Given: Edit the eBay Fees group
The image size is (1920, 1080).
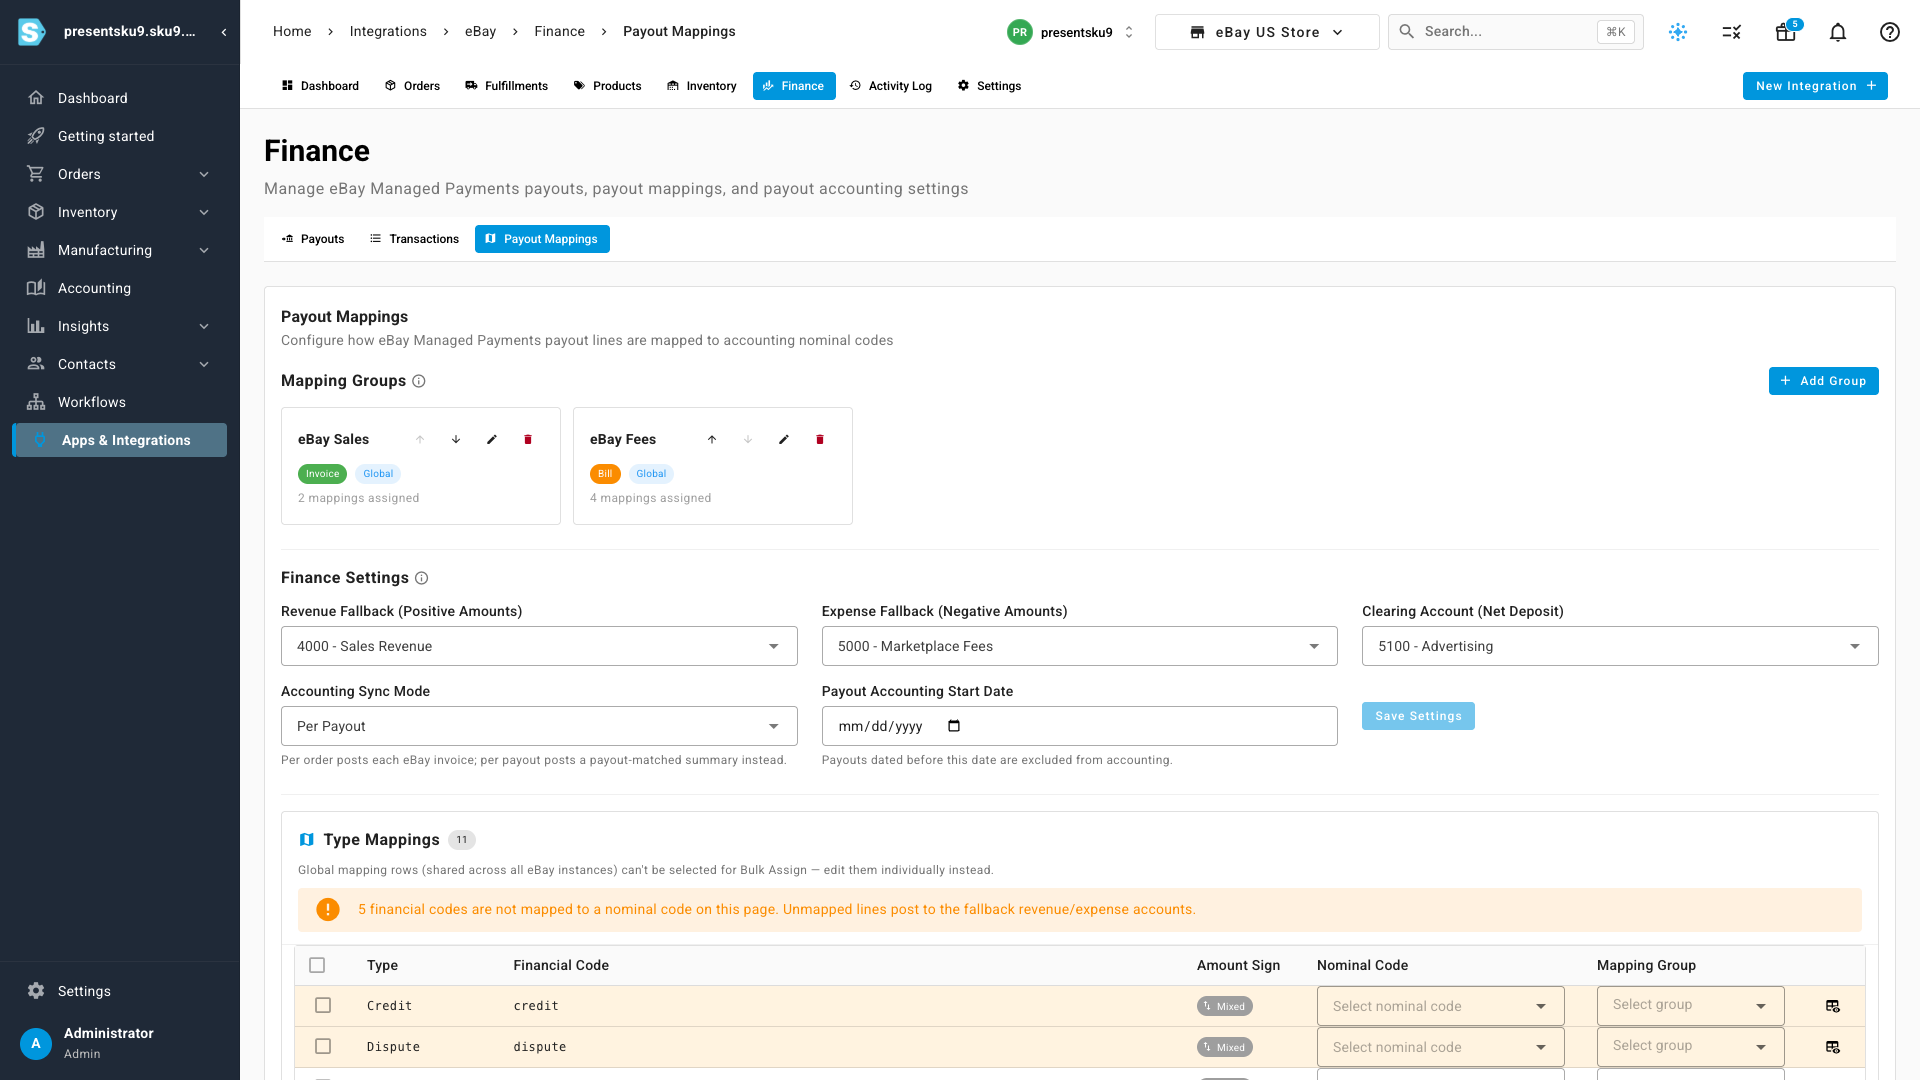Looking at the screenshot, I should [x=784, y=440].
